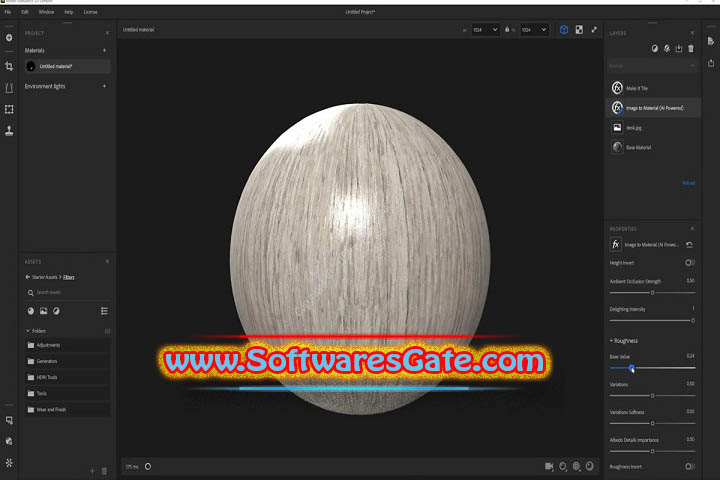Click the Ambient Occlusion Strength slider

pyautogui.click(x=652, y=293)
